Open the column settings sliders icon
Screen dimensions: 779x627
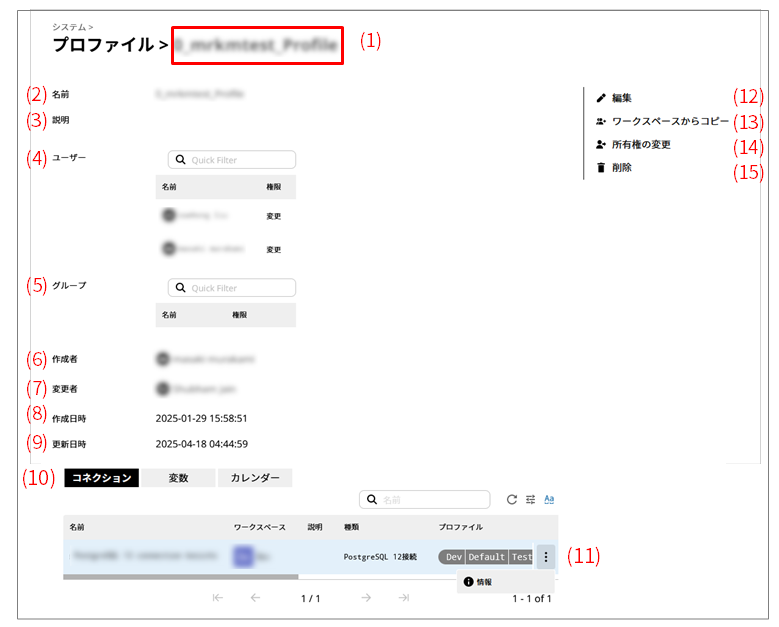(531, 500)
